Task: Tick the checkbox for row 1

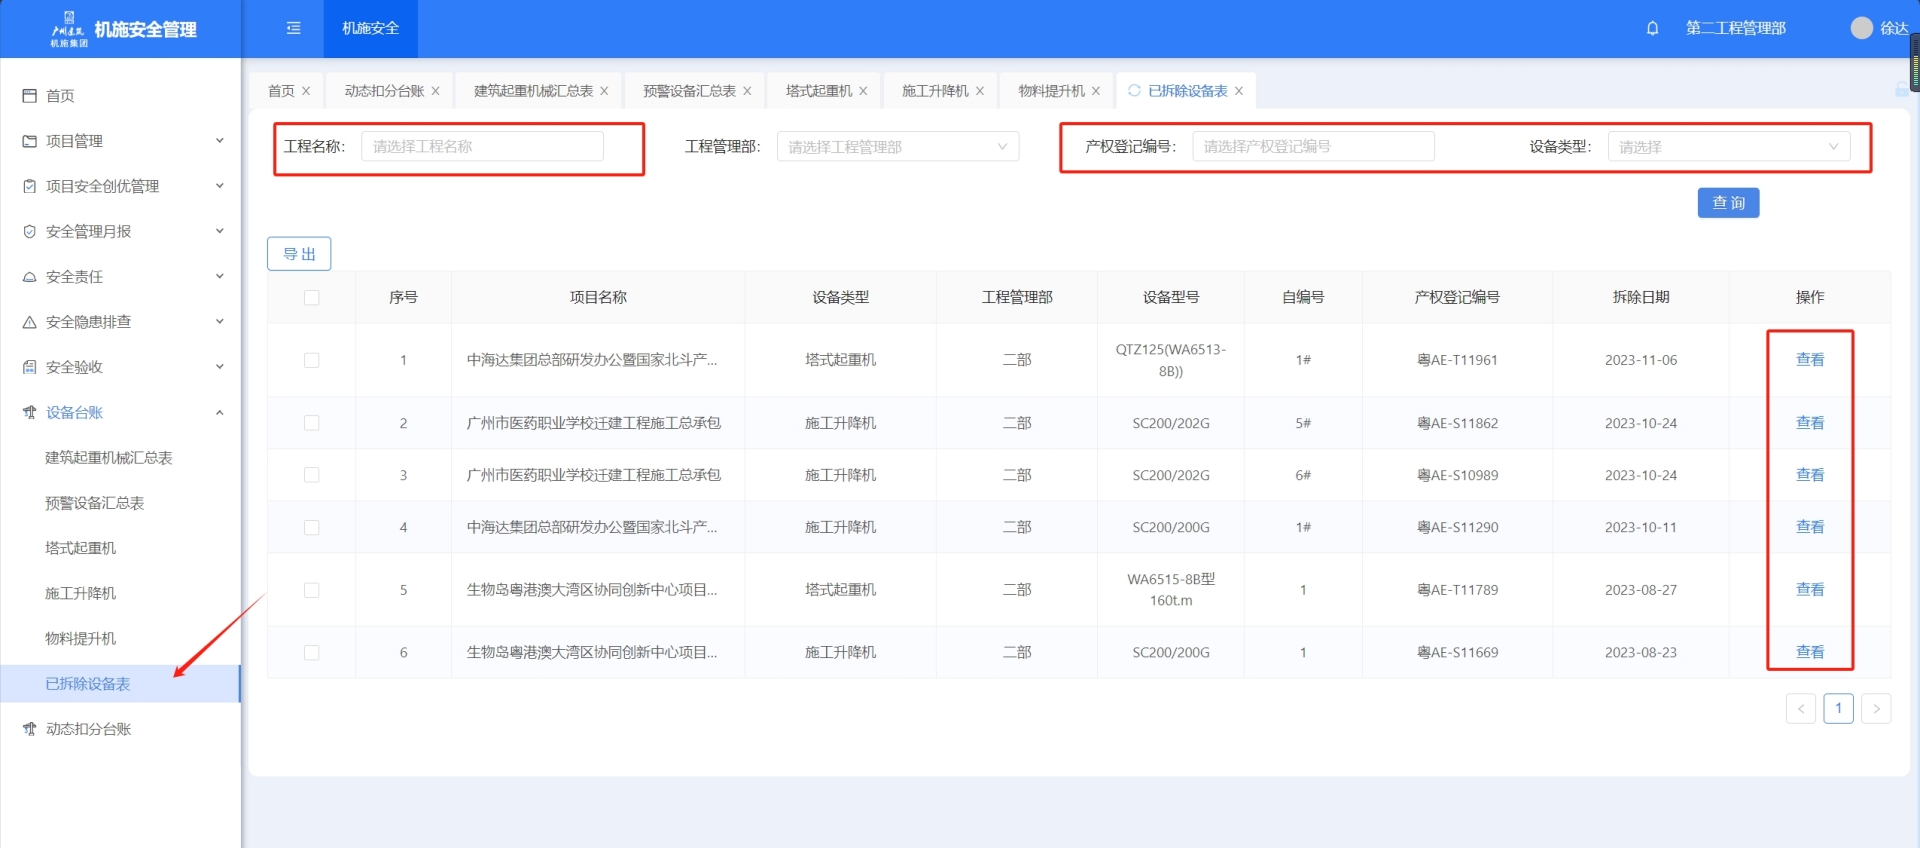Action: [312, 360]
